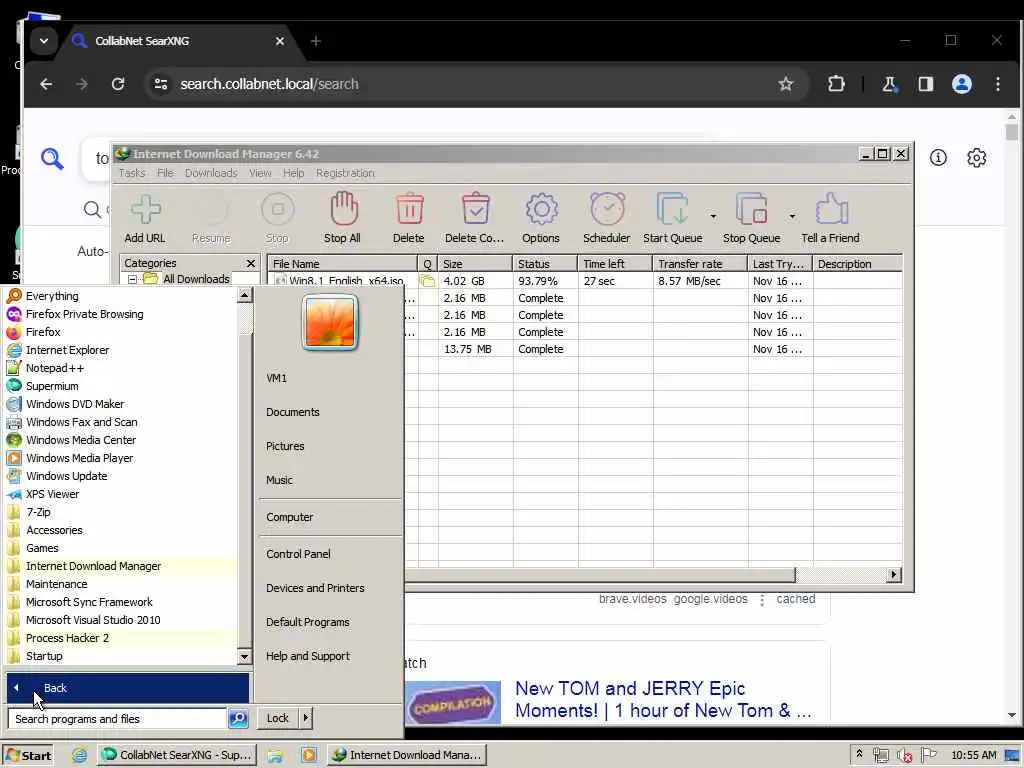Open the Scheduler clock icon

tap(607, 209)
